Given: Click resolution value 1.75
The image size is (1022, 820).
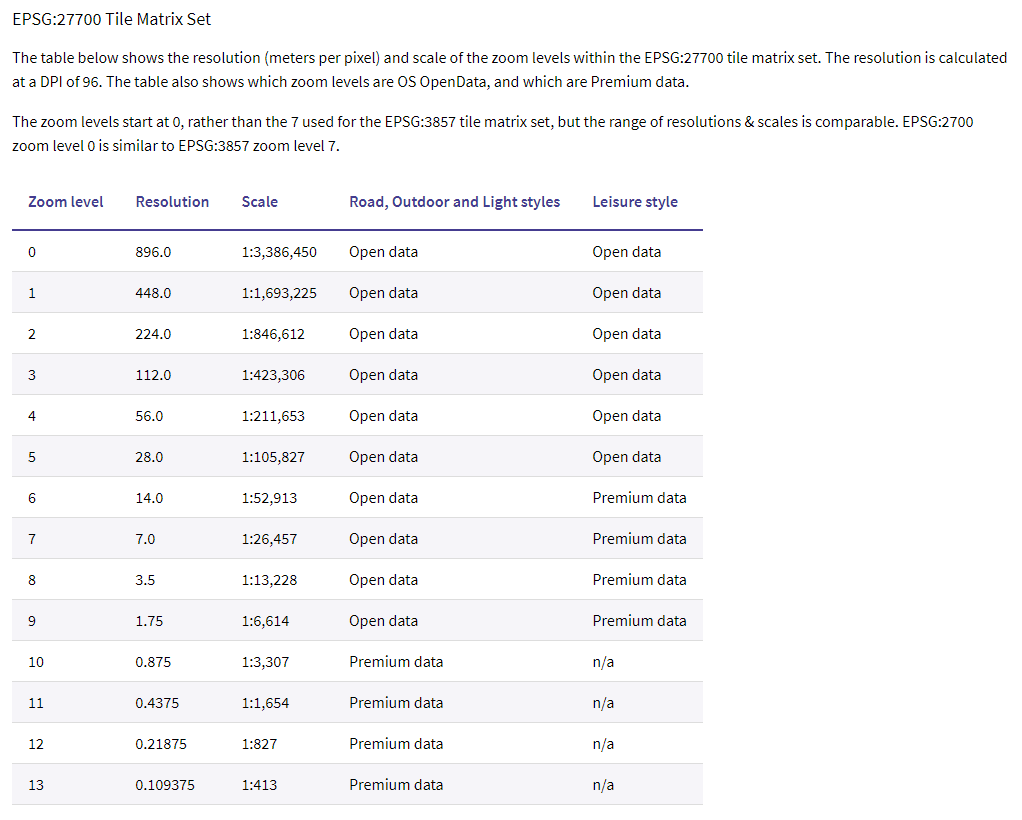Looking at the screenshot, I should (x=149, y=622).
